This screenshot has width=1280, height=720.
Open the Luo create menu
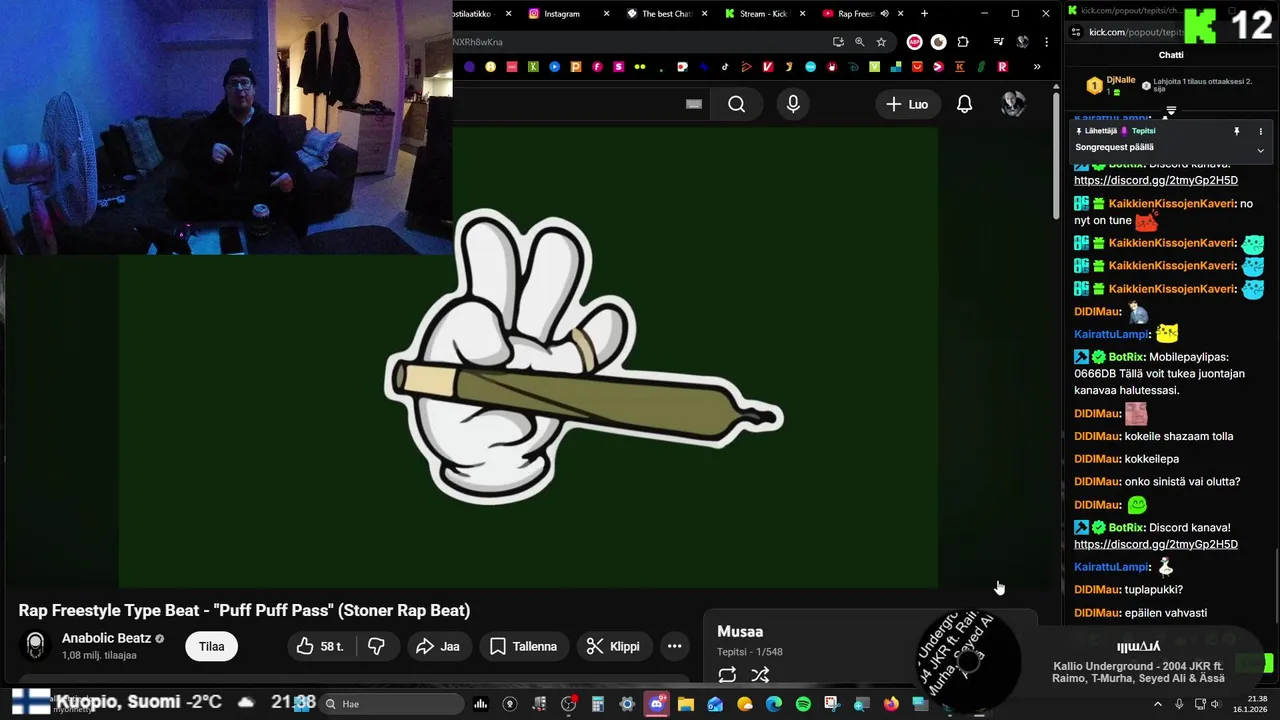click(x=907, y=104)
